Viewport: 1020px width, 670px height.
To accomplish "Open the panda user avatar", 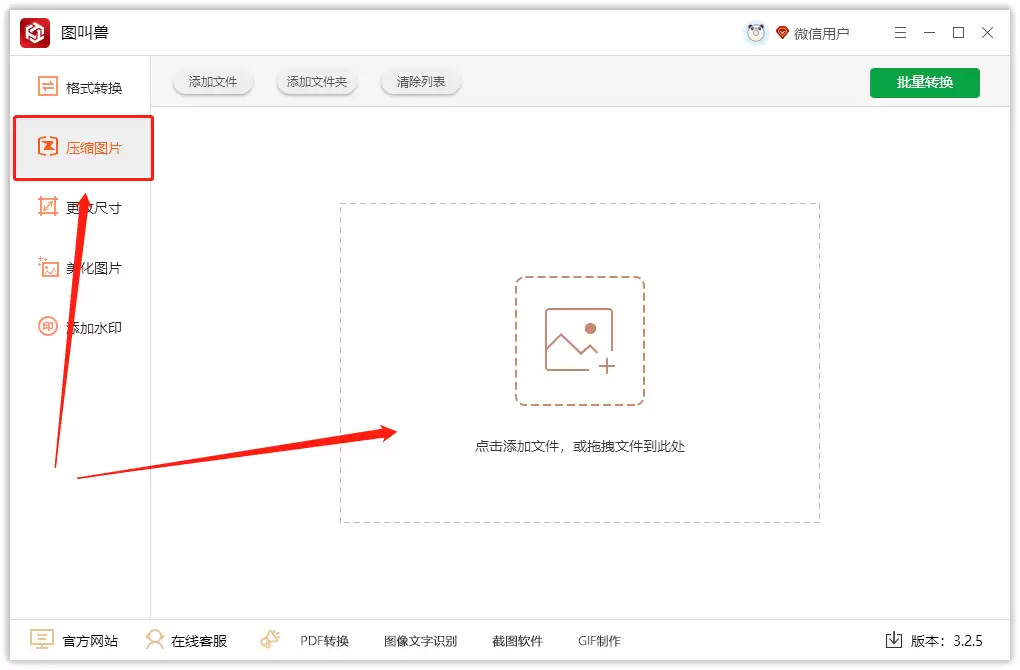I will click(755, 33).
